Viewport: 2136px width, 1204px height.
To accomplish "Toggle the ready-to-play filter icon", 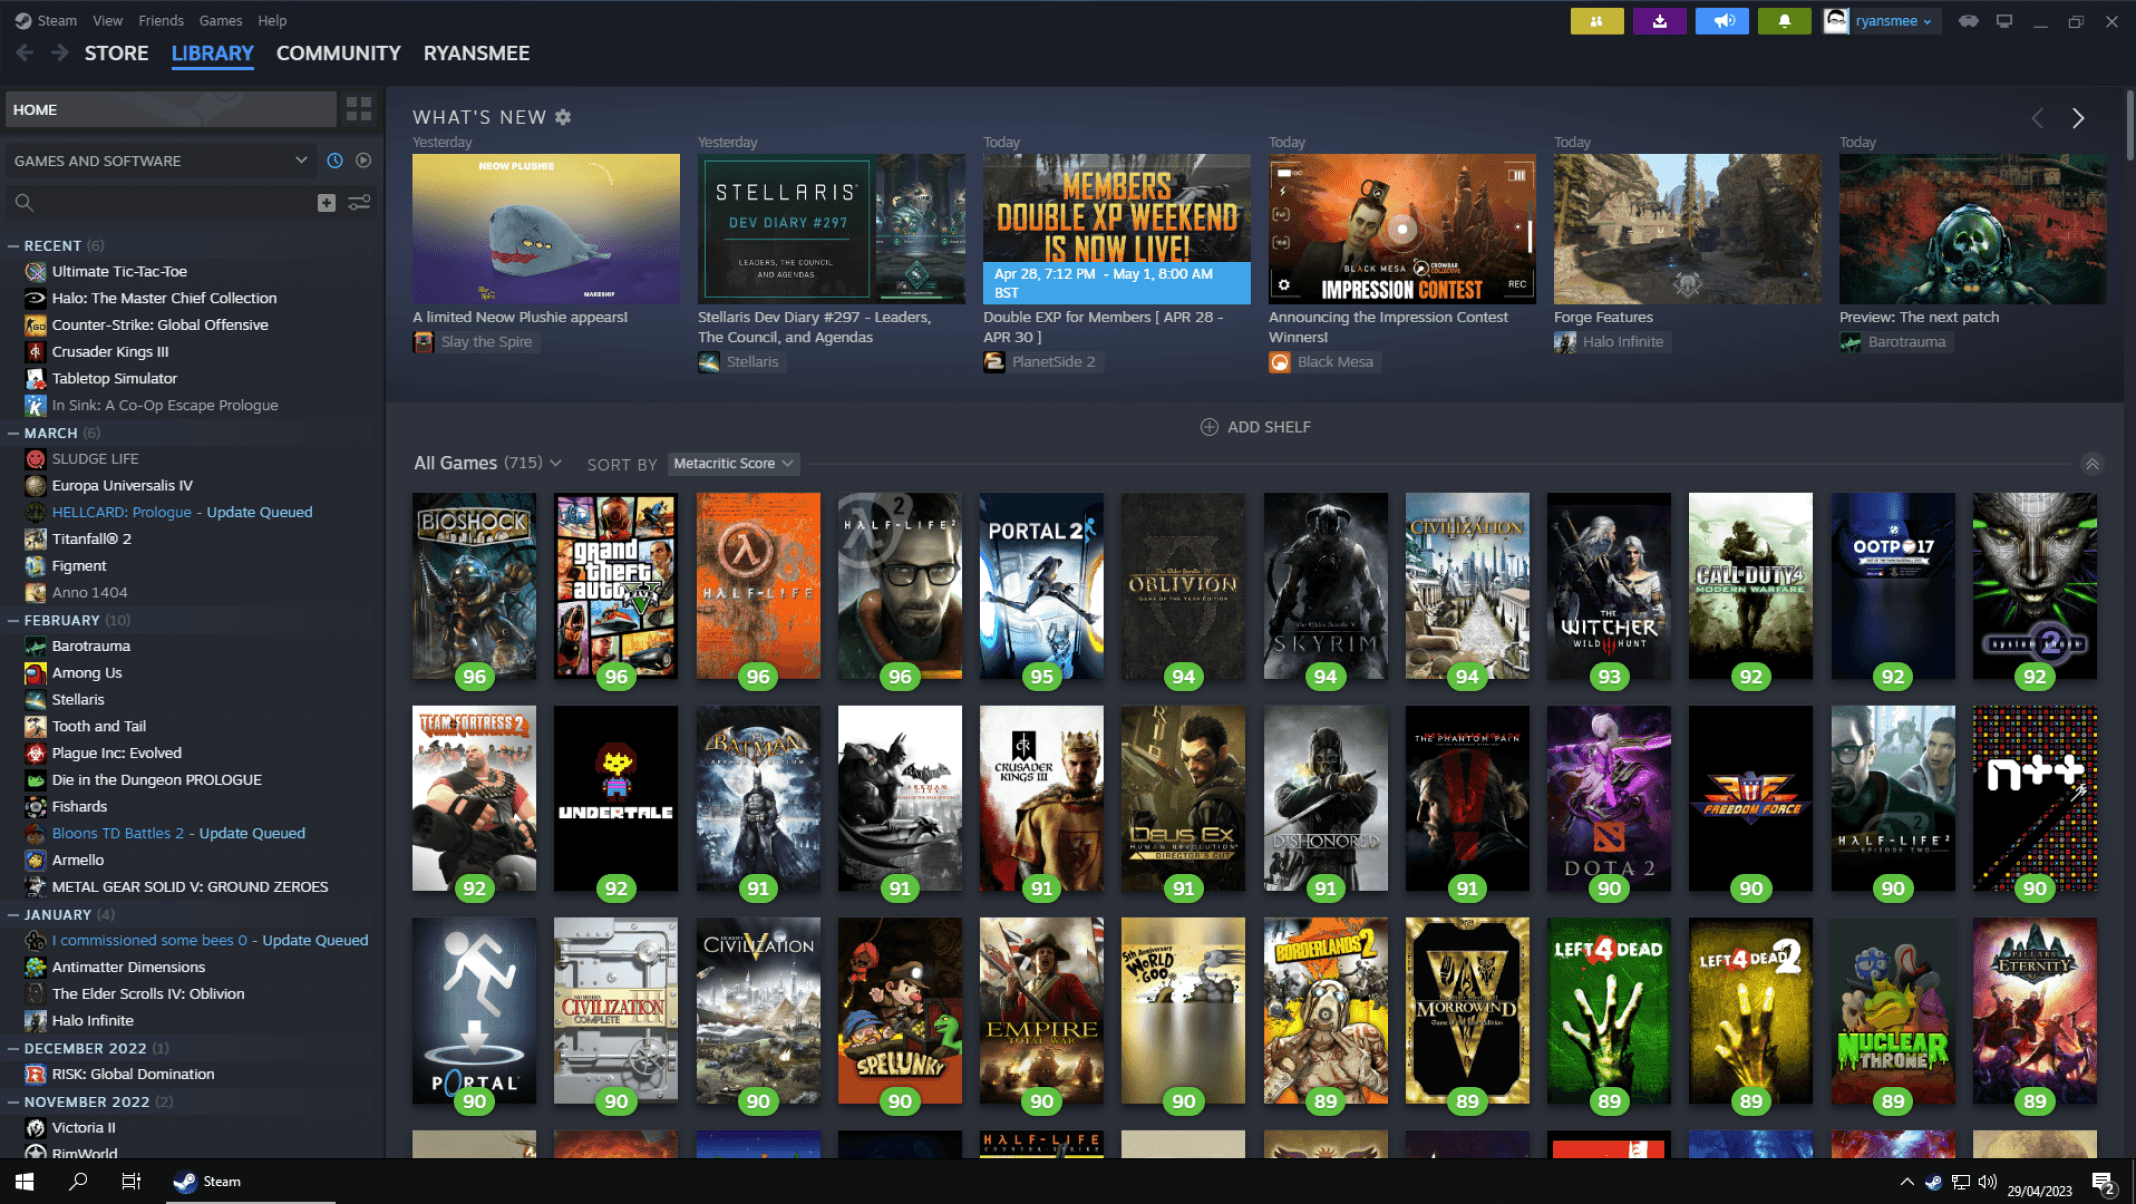I will 363,160.
